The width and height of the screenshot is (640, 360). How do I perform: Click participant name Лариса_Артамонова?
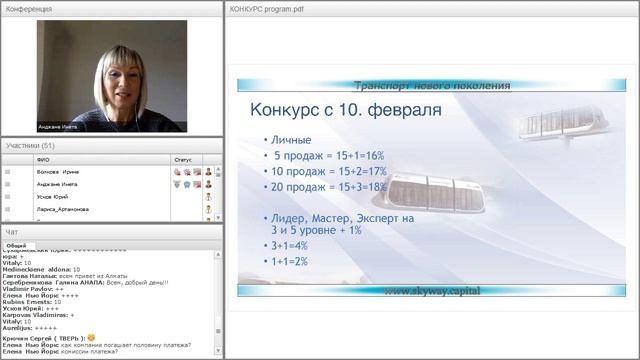(62, 209)
